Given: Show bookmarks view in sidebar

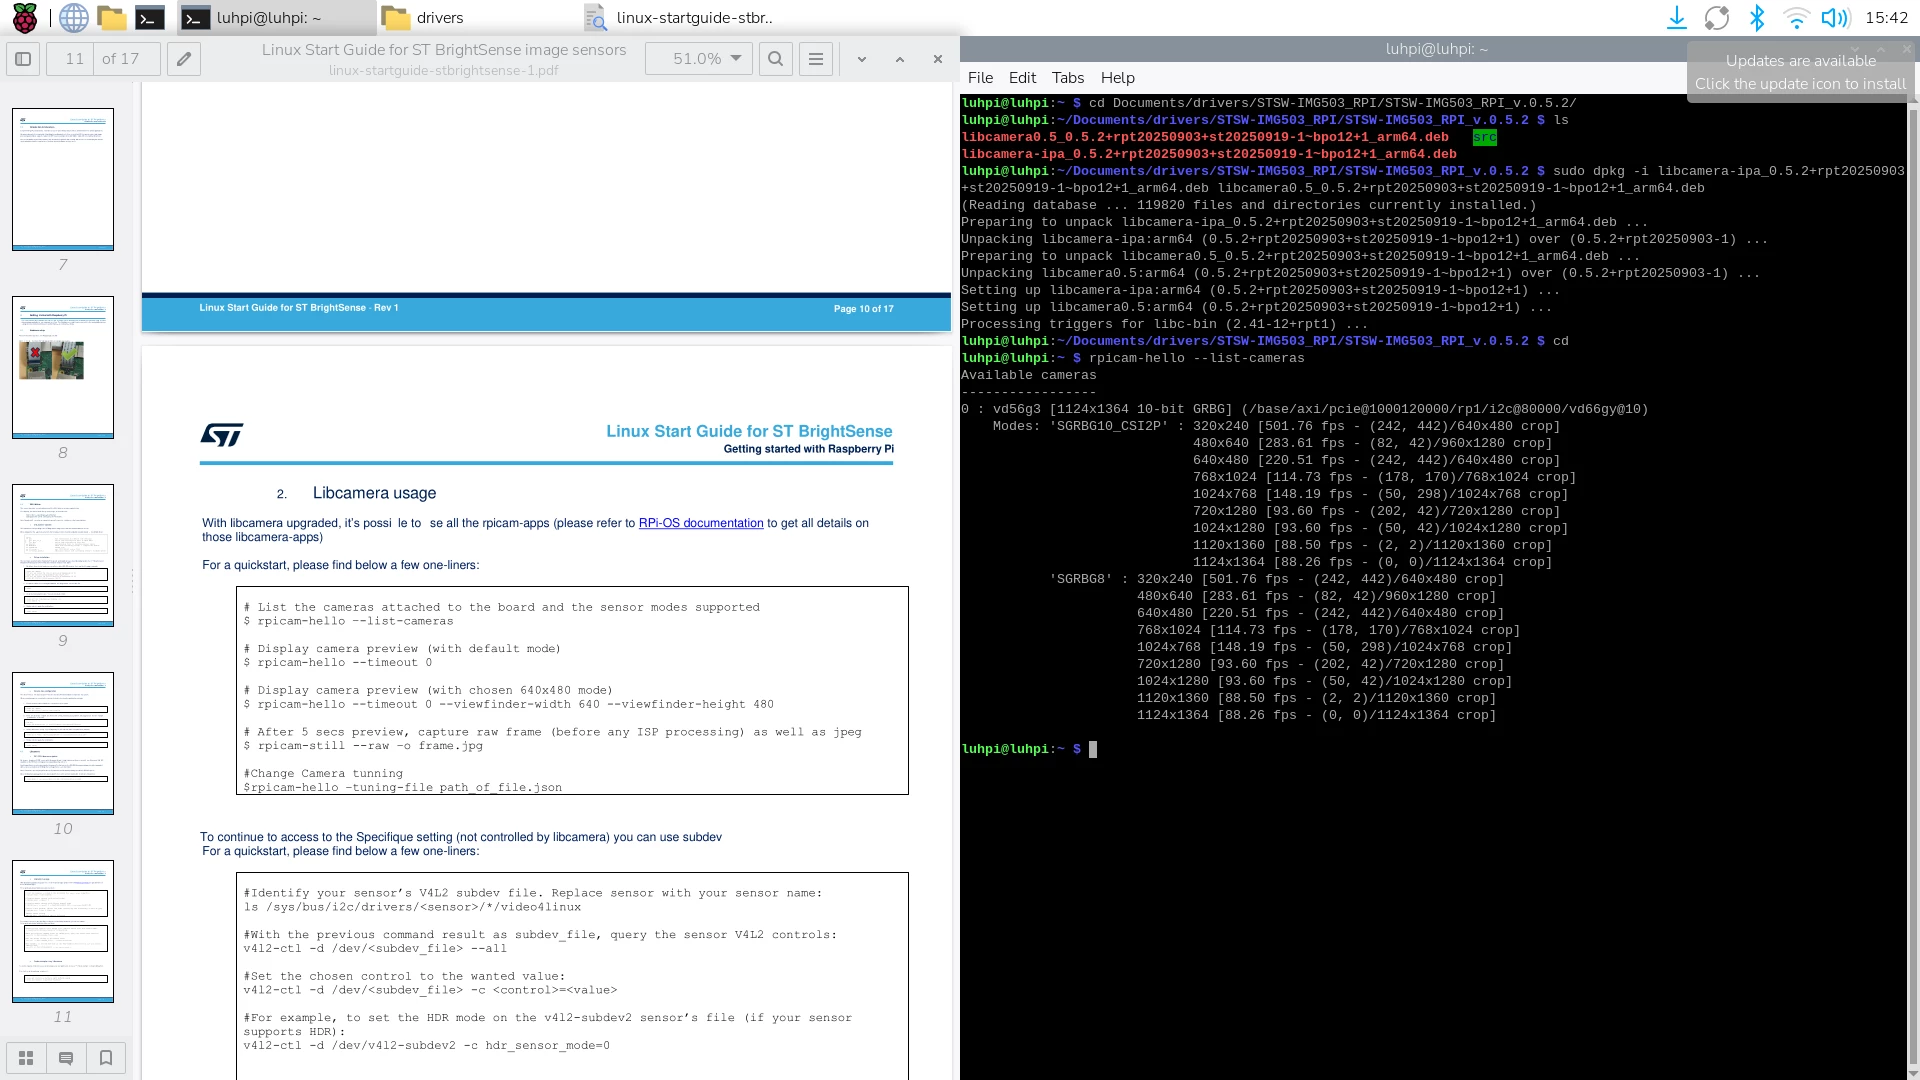Looking at the screenshot, I should pos(106,1058).
